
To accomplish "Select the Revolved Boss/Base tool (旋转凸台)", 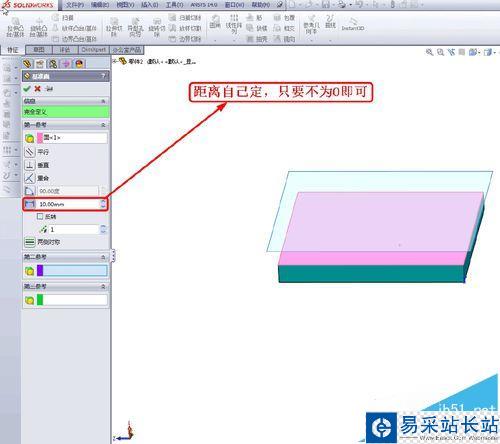I will (x=39, y=28).
